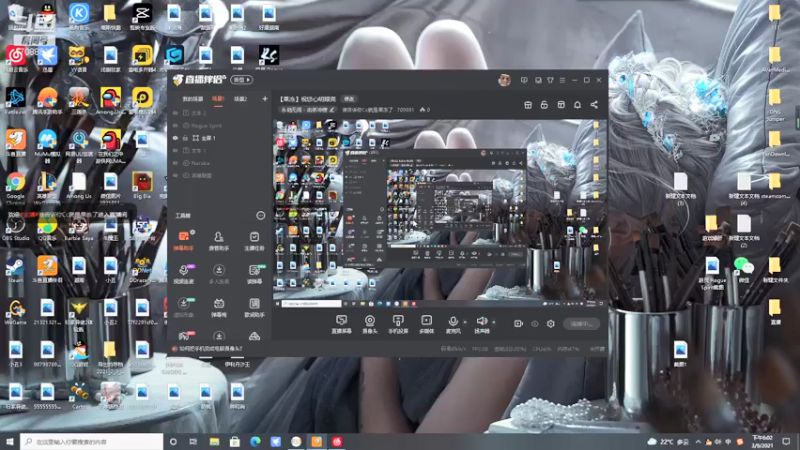Select the 全屏 1 source row
Screen dimensions: 800x450
click(219, 138)
